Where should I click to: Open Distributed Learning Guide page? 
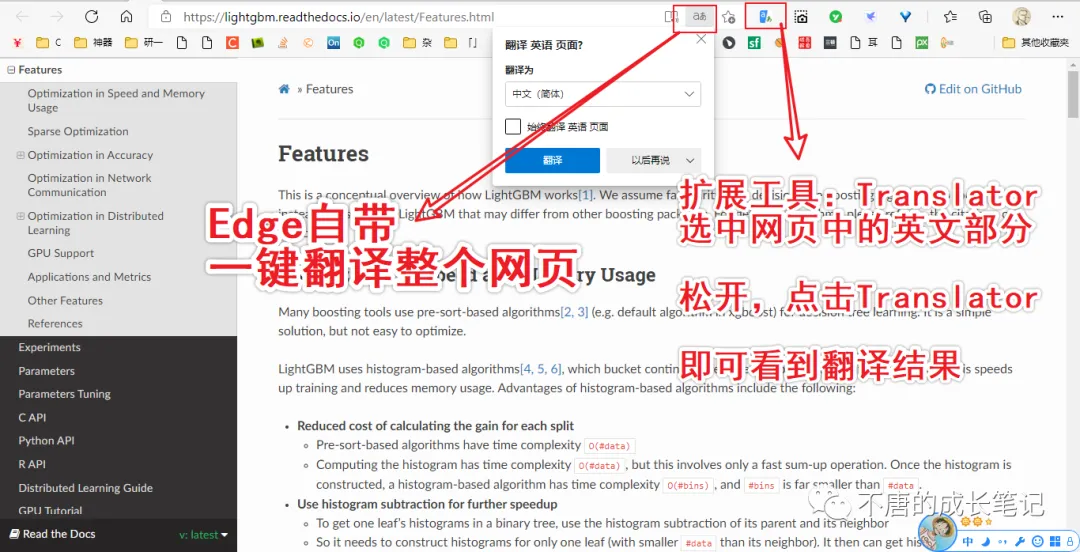pos(85,488)
